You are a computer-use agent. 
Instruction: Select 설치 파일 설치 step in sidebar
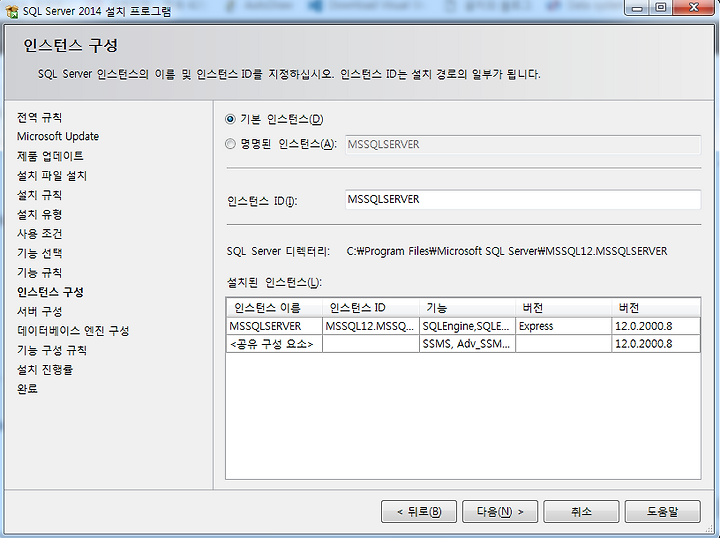[x=52, y=176]
